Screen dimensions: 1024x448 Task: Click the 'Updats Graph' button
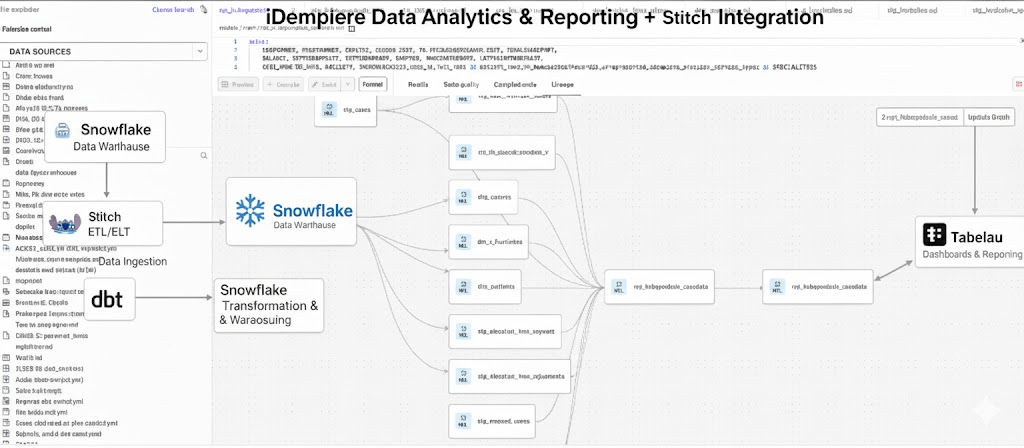[x=989, y=116]
